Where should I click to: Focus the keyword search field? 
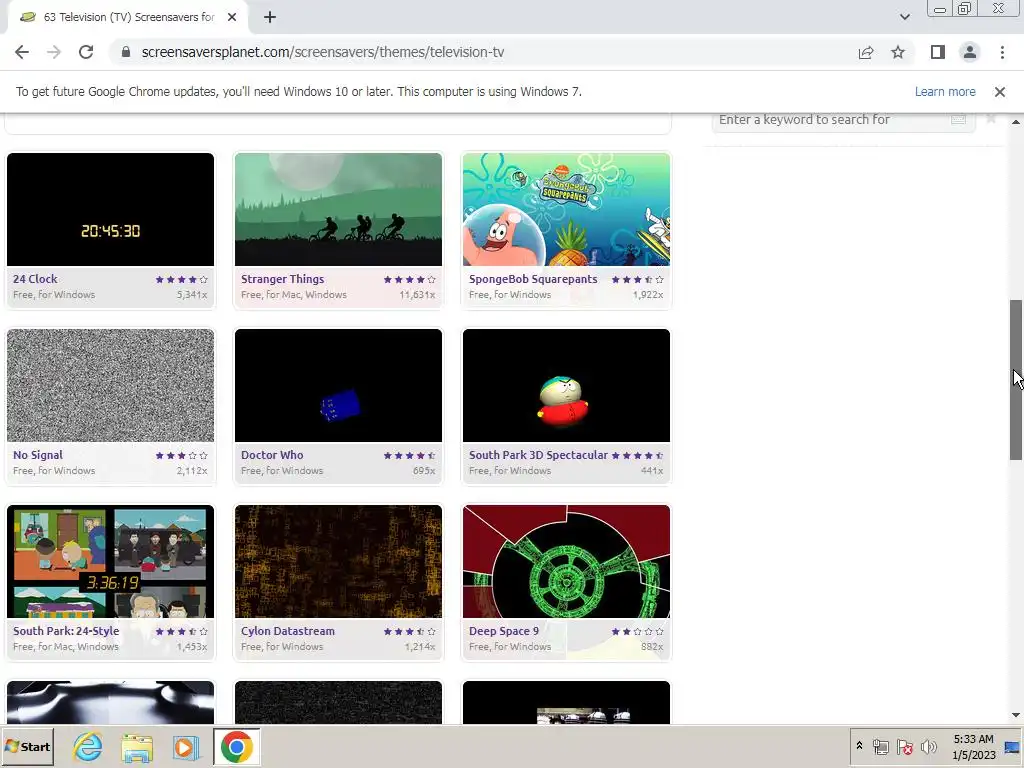[842, 120]
